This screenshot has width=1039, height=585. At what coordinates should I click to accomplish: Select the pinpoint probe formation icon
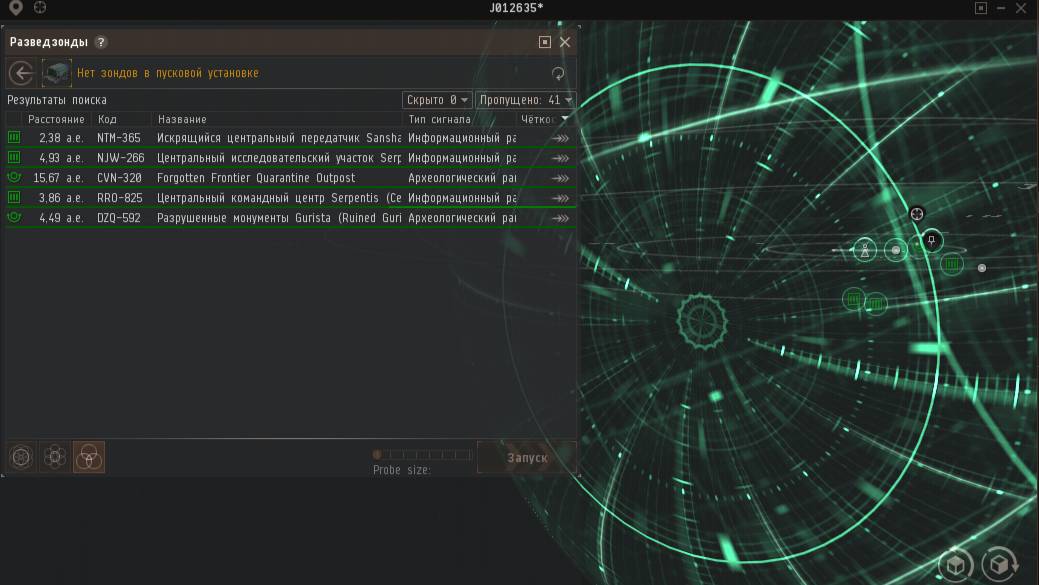(x=55, y=457)
